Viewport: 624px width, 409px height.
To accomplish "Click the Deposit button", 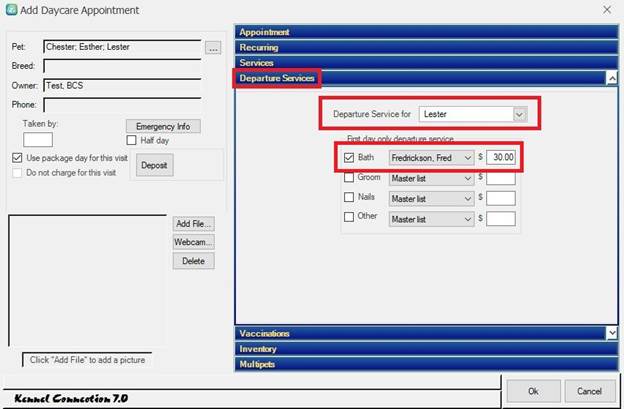I will coord(154,165).
